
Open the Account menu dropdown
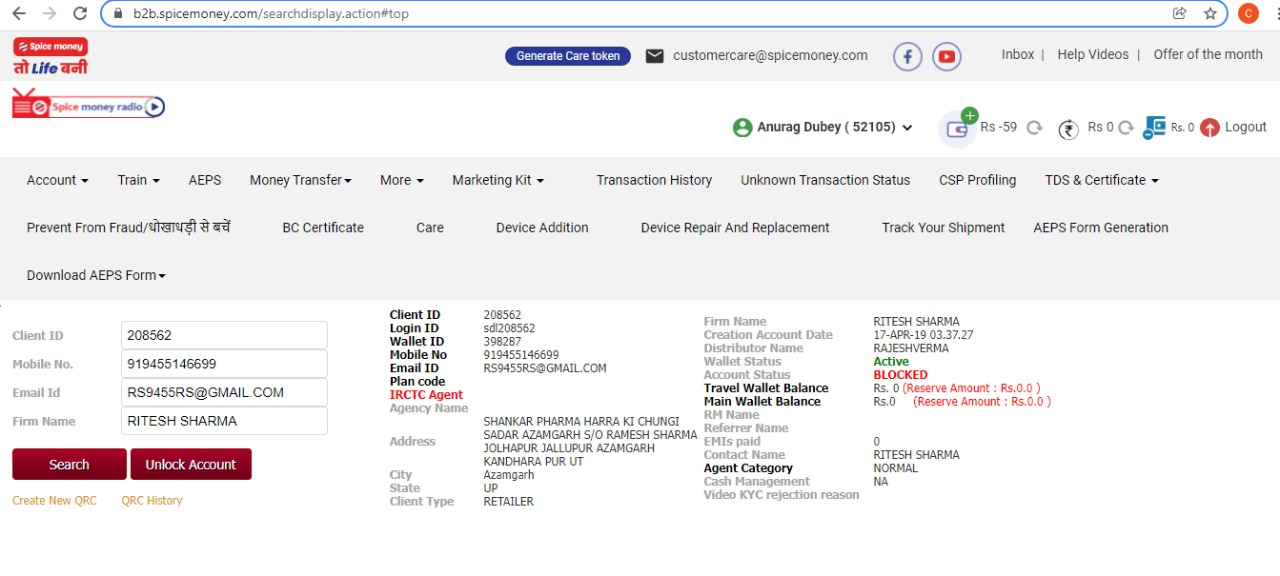coord(57,180)
